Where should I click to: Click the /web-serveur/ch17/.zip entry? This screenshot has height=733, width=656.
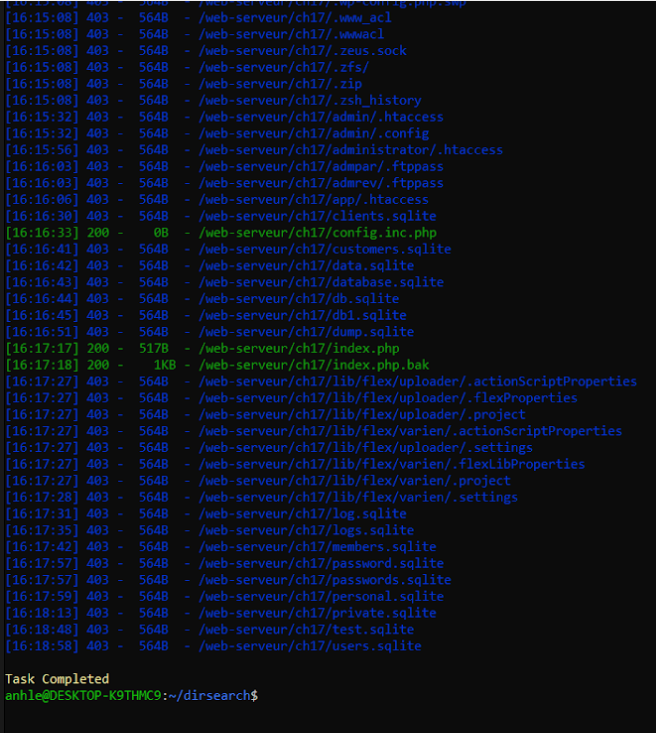280,84
